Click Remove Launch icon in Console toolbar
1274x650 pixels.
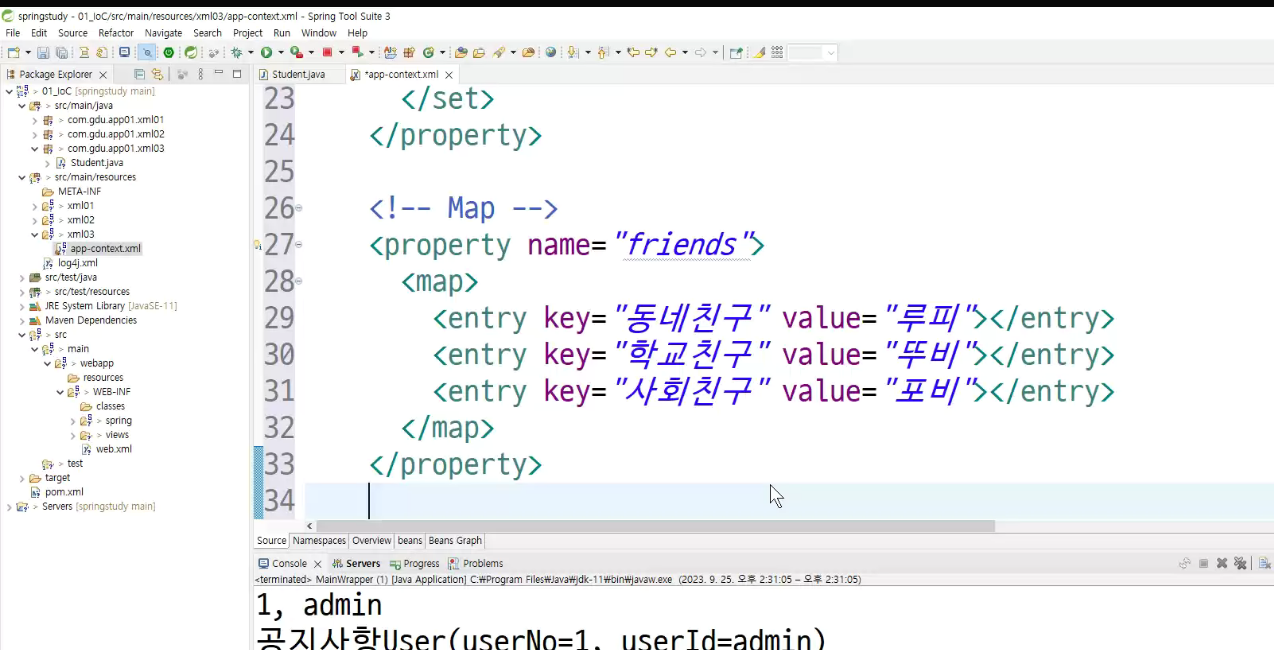click(x=1221, y=563)
